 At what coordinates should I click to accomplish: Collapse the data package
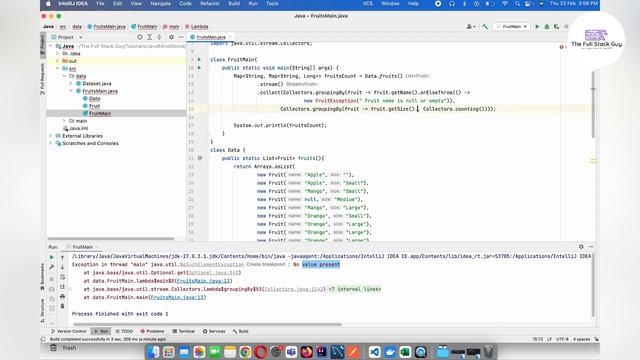coord(64,76)
